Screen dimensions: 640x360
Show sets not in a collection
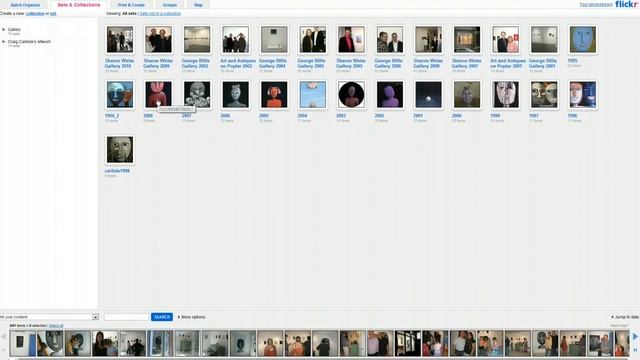[160, 13]
